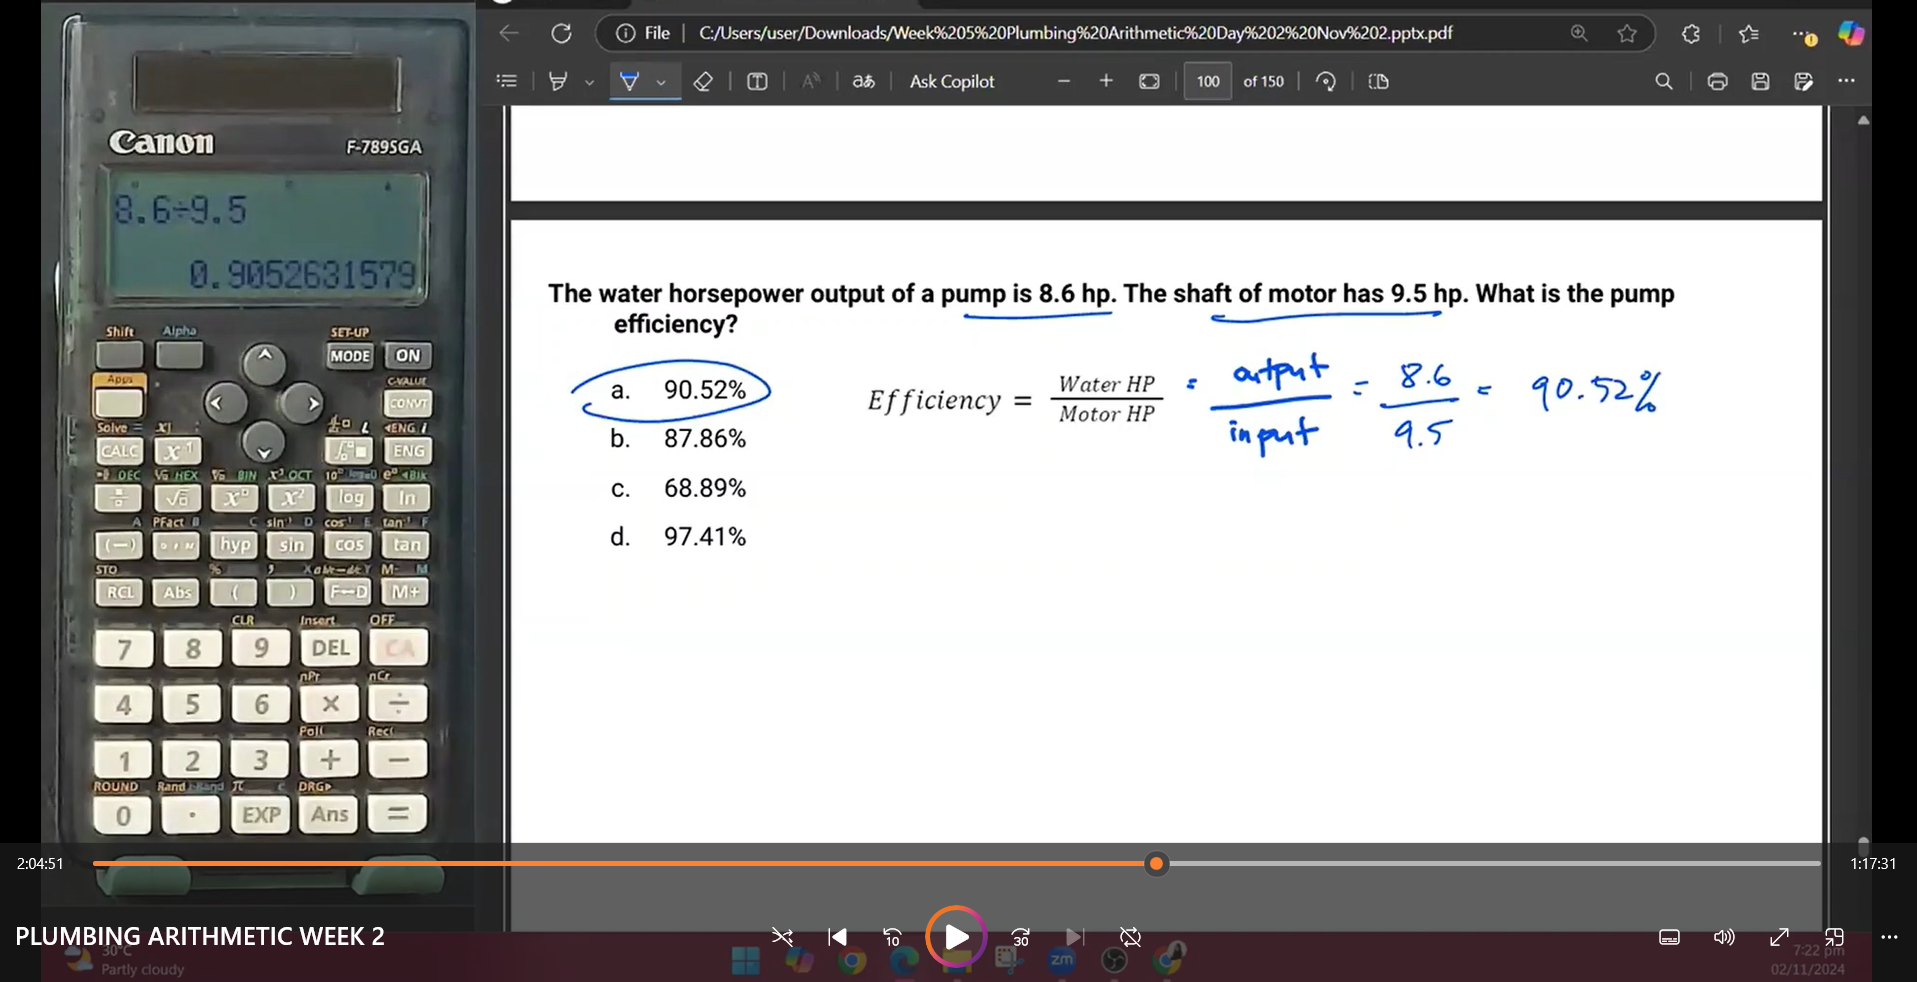
Task: Skip forward 30 seconds
Action: pos(1020,937)
